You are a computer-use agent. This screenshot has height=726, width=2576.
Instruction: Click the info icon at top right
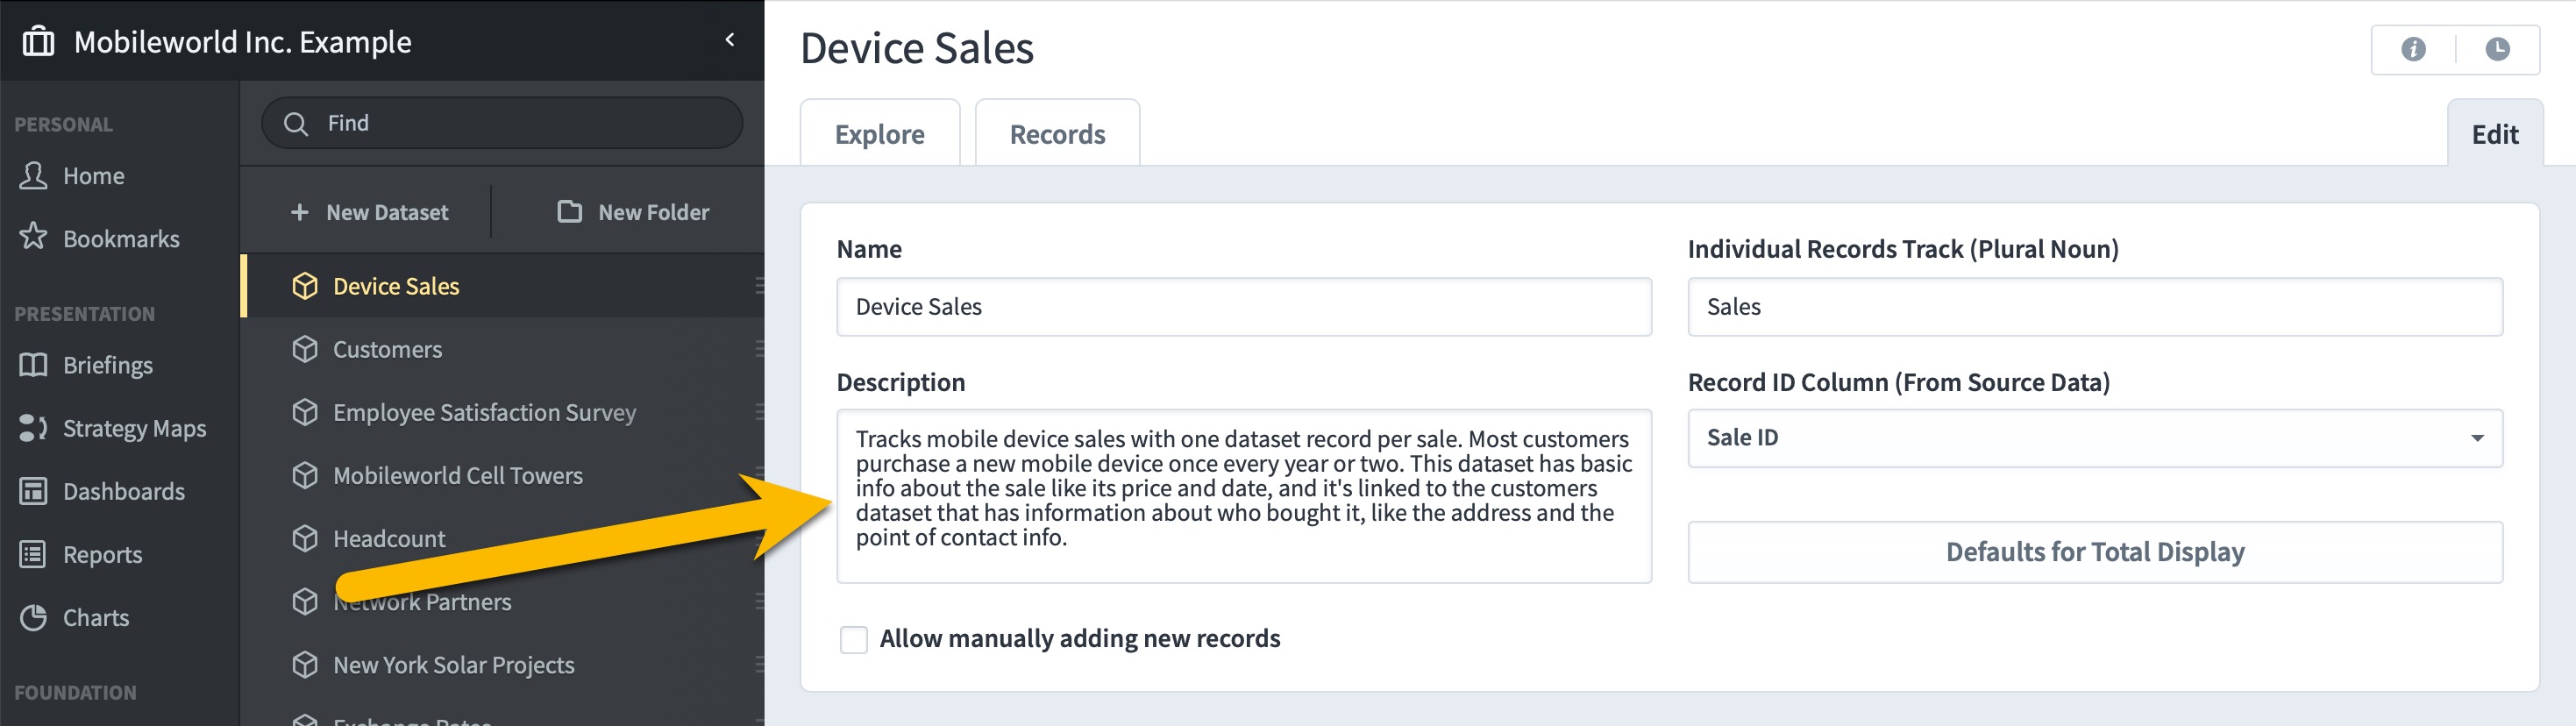2413,49
